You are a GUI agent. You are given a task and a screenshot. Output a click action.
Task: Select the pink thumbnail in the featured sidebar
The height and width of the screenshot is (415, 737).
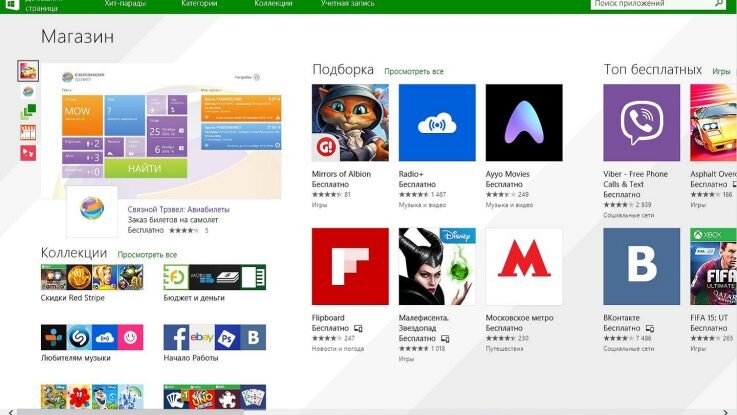pos(28,153)
